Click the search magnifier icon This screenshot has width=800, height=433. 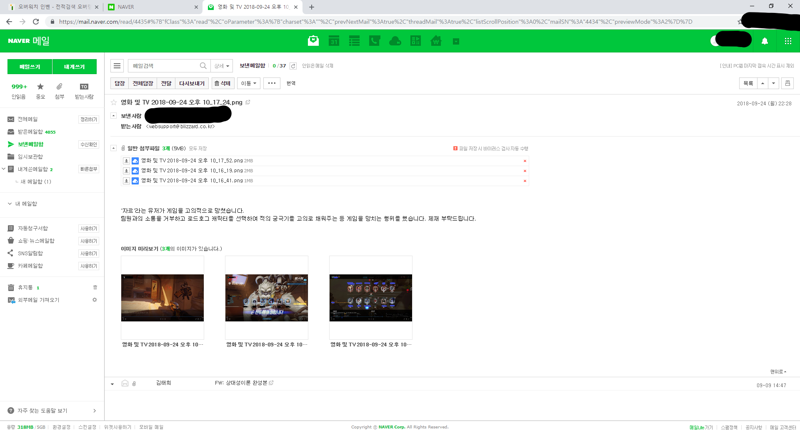203,66
